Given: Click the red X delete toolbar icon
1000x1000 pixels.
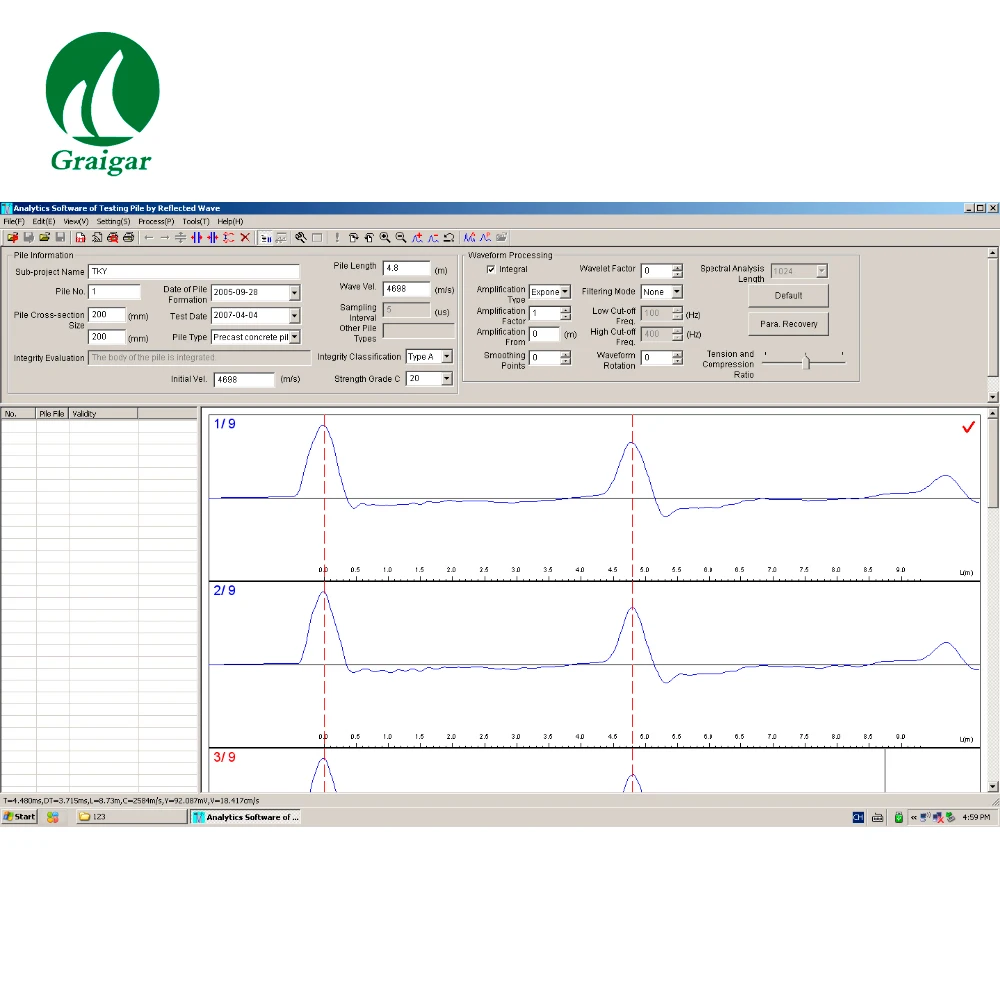Looking at the screenshot, I should [x=245, y=238].
